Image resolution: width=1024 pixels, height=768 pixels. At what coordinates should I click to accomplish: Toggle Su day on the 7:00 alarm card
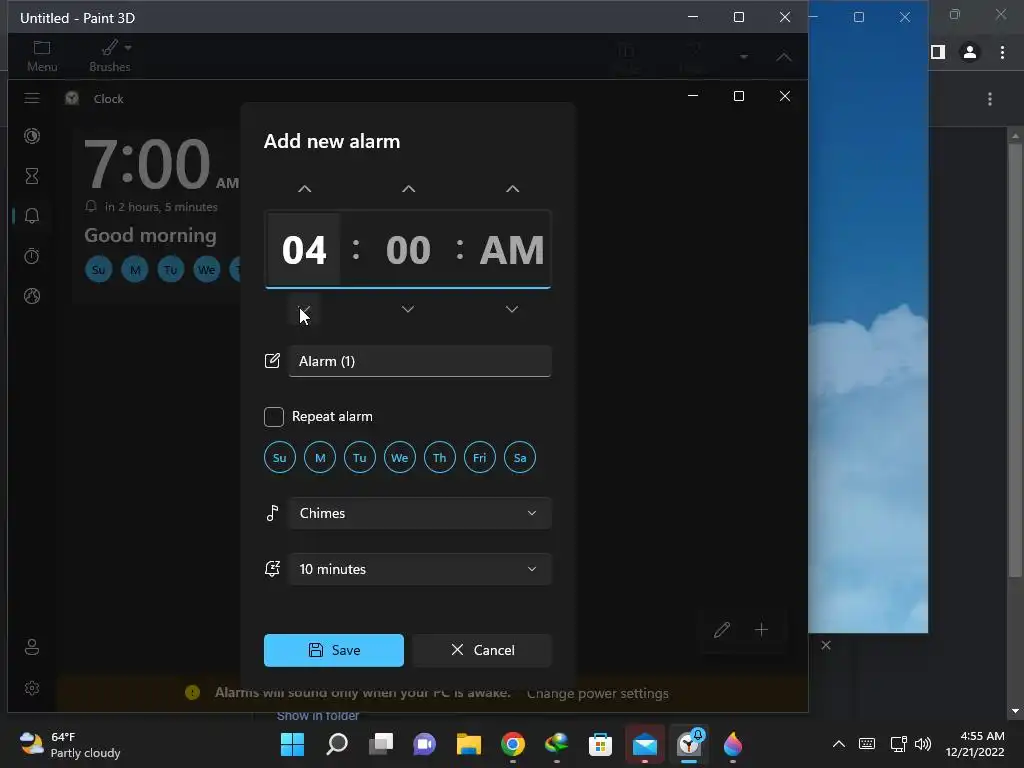(x=99, y=270)
